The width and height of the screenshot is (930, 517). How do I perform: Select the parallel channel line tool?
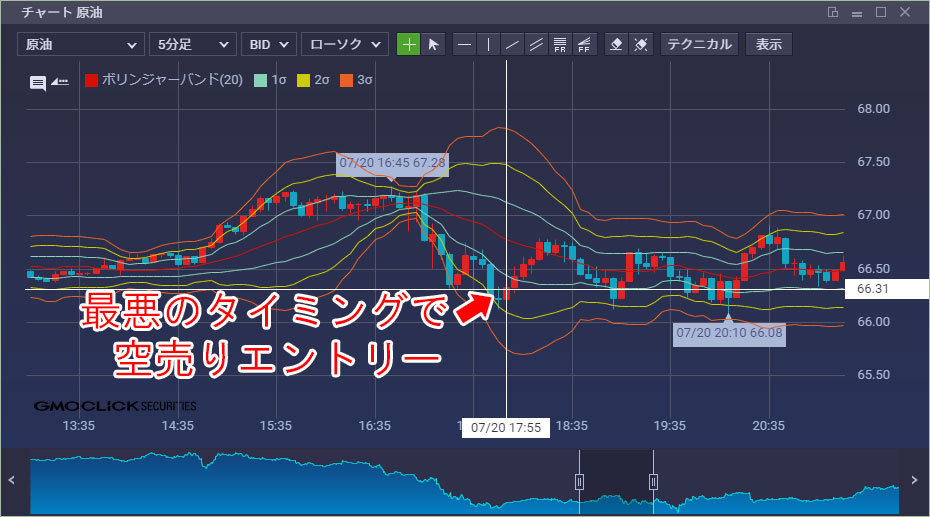click(x=536, y=44)
